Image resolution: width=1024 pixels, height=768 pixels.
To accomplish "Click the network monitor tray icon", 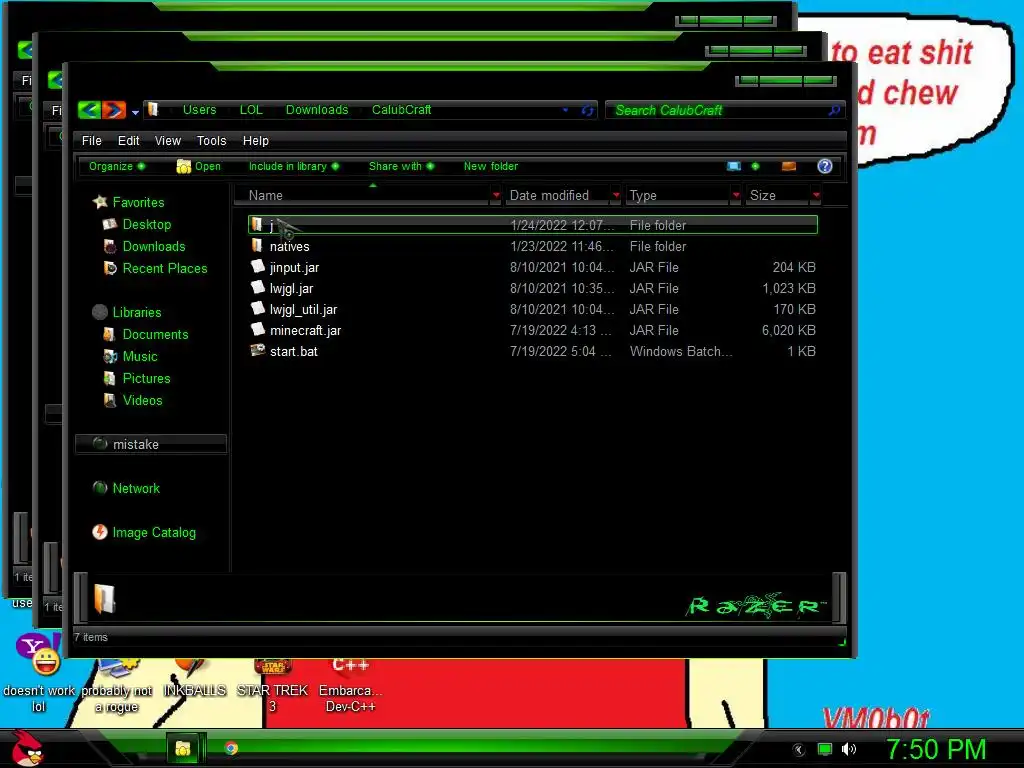I will pyautogui.click(x=825, y=750).
